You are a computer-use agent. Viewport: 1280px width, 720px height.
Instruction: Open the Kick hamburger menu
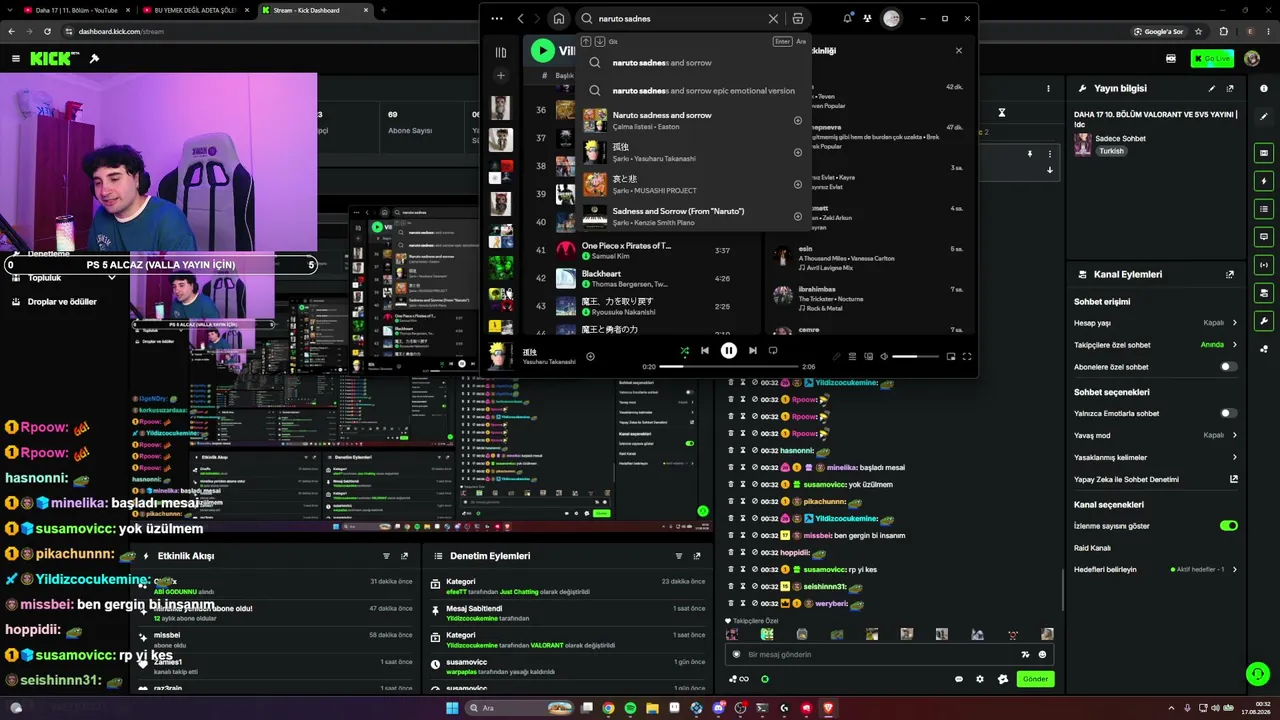coord(15,59)
